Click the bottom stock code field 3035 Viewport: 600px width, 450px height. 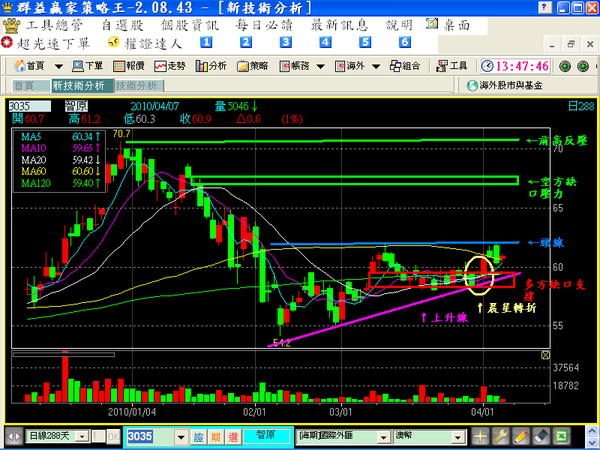point(150,436)
